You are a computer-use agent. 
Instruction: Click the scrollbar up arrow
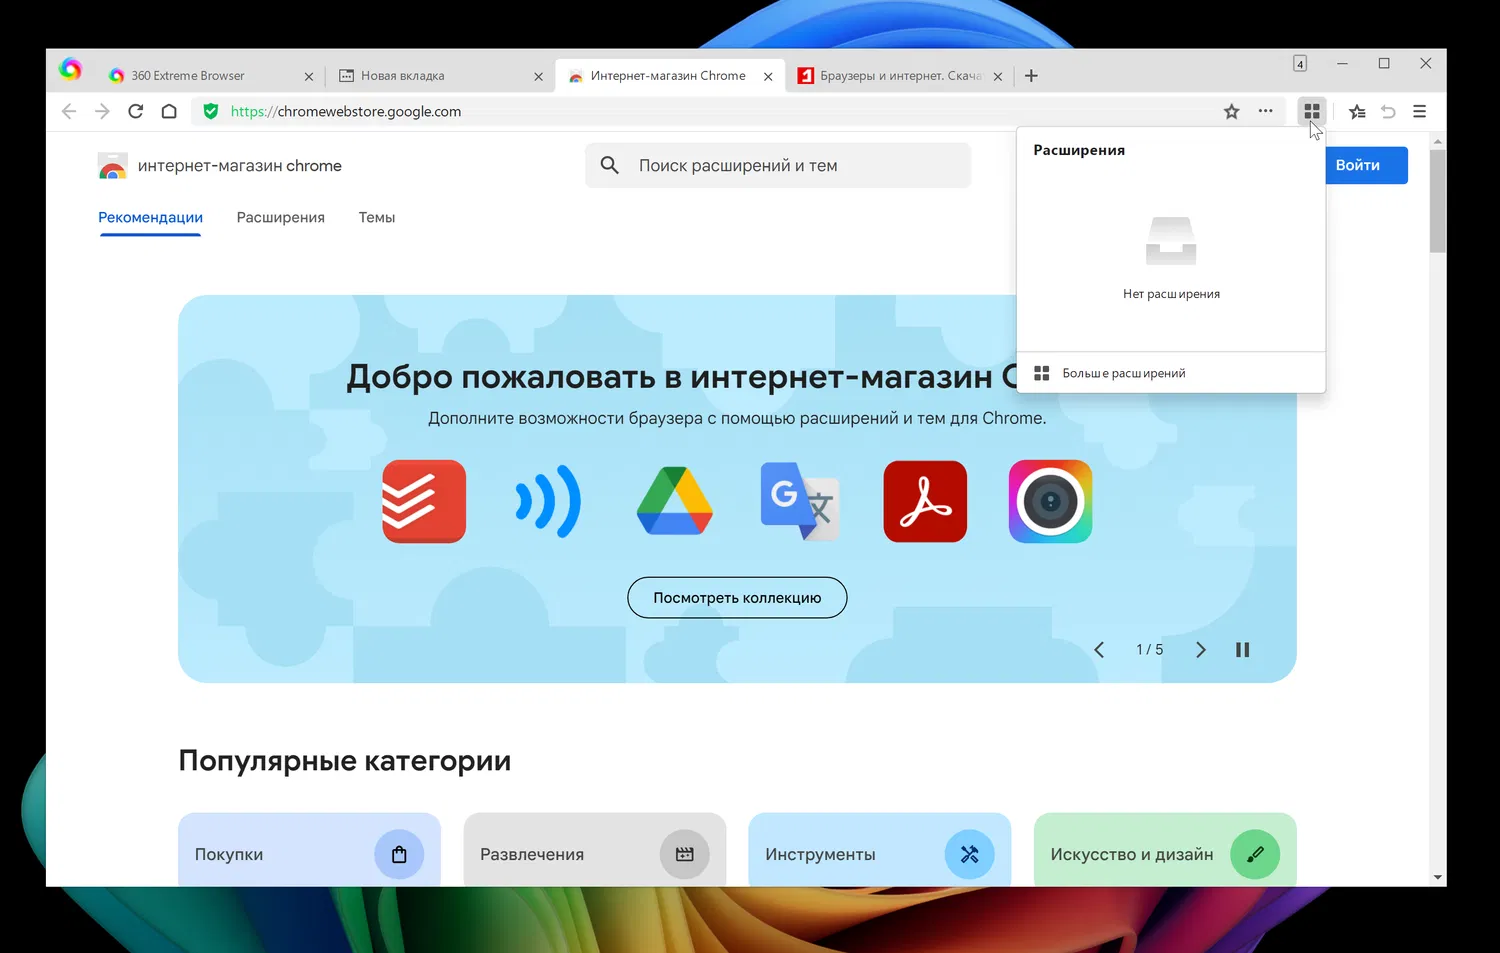point(1438,141)
